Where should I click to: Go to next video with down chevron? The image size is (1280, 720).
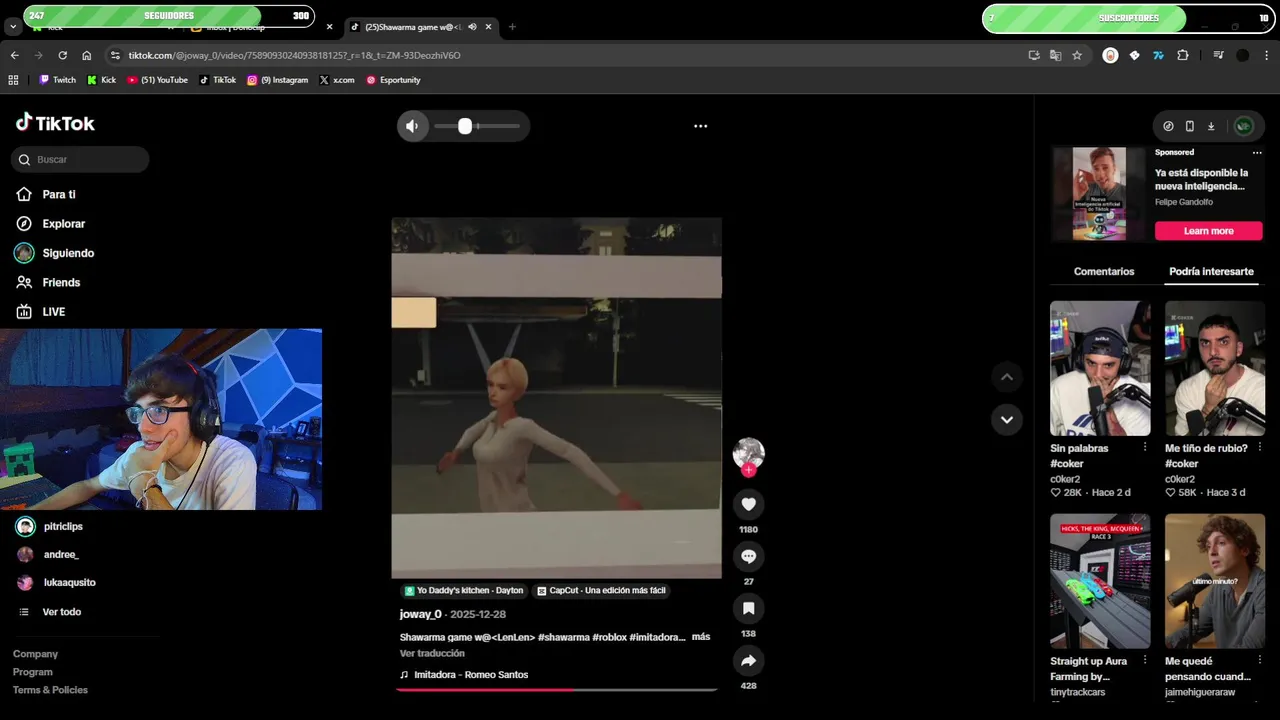coord(1007,419)
